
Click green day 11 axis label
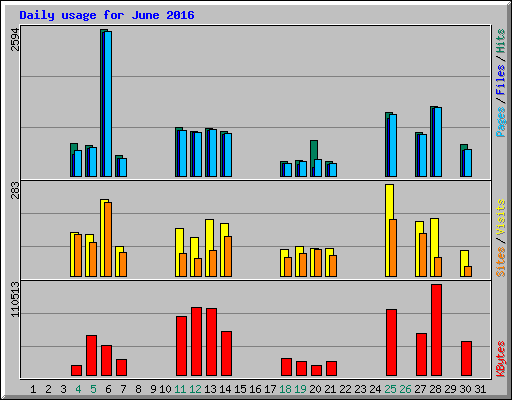180,389
